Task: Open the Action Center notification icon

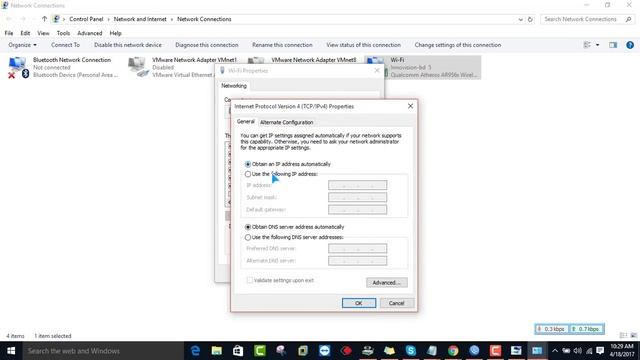Action: tap(600, 351)
